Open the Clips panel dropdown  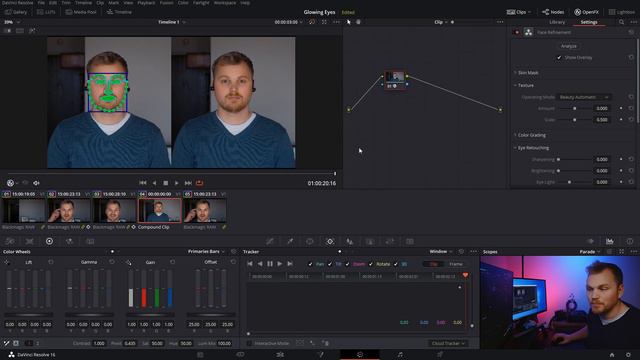coord(519,12)
